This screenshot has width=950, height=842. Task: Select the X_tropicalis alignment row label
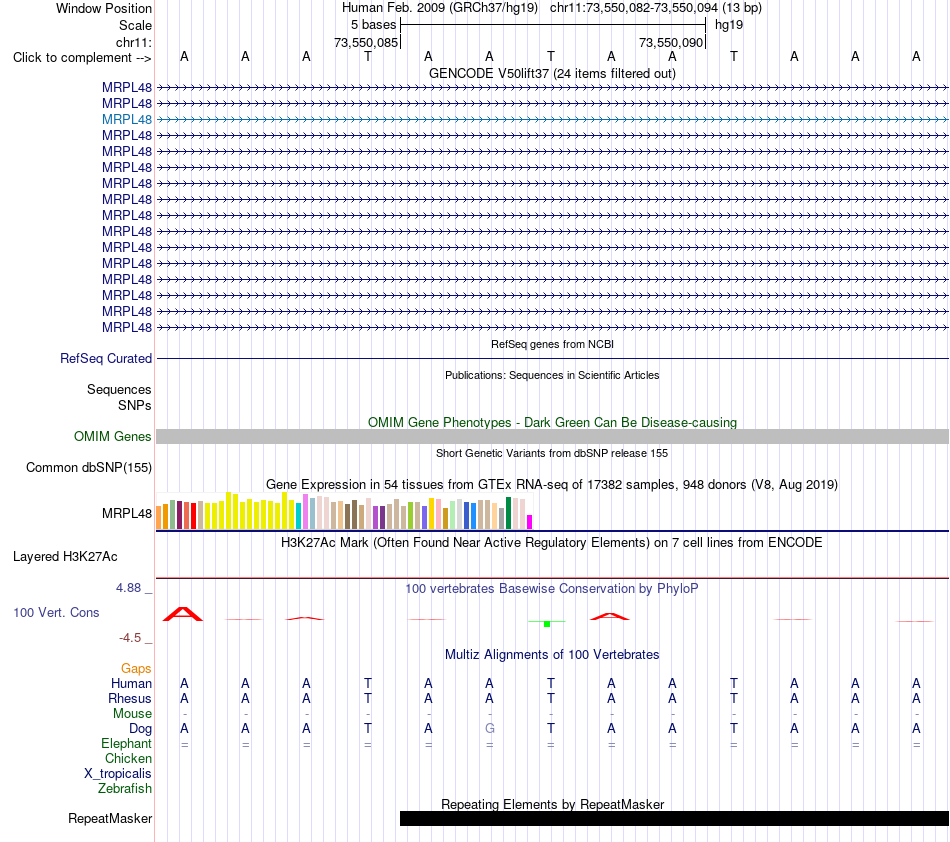tap(118, 774)
